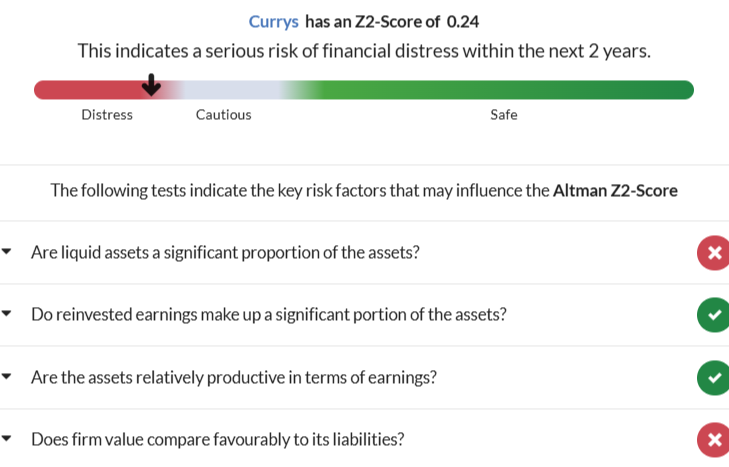This screenshot has width=729, height=467.
Task: Click the black arrow marker on score bar
Action: 151,86
